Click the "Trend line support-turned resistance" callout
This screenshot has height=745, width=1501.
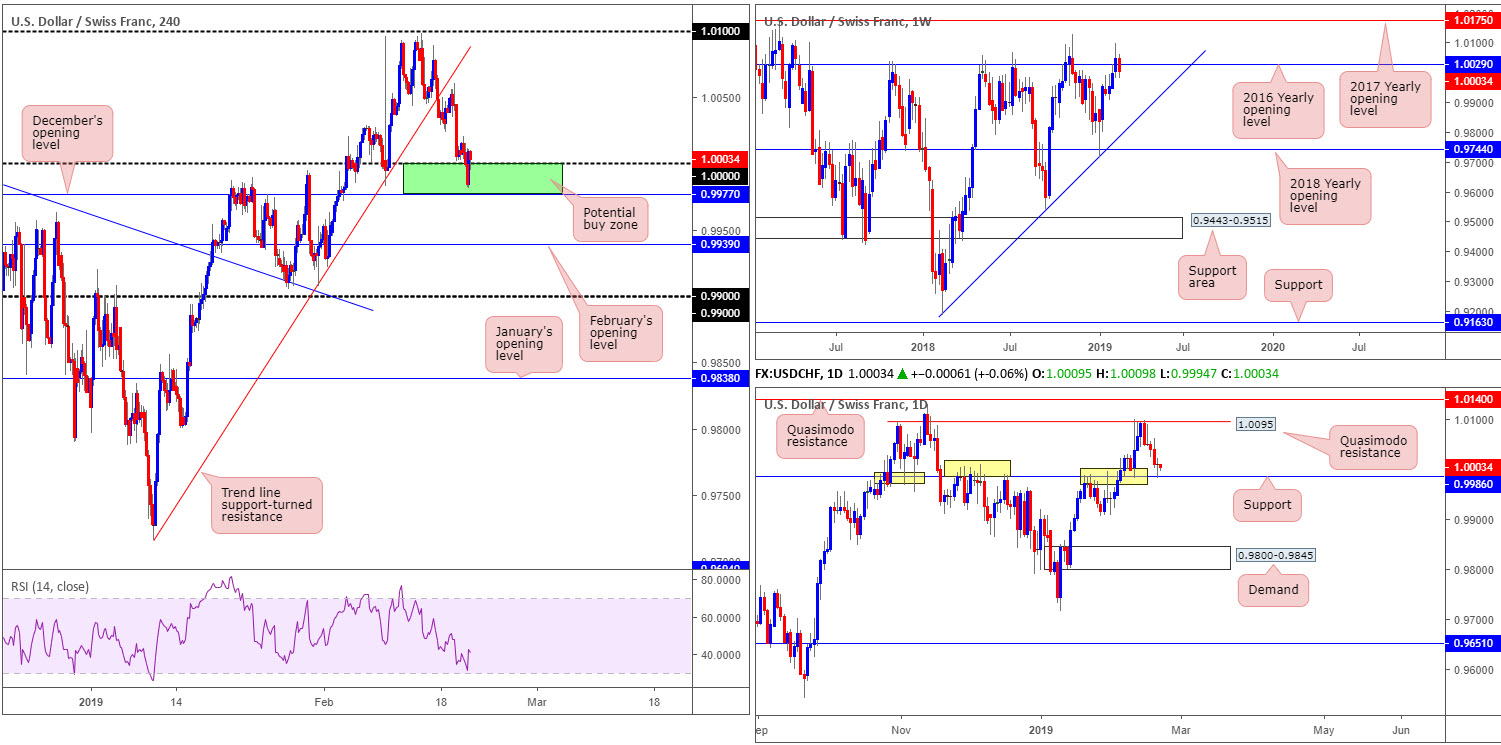click(266, 505)
